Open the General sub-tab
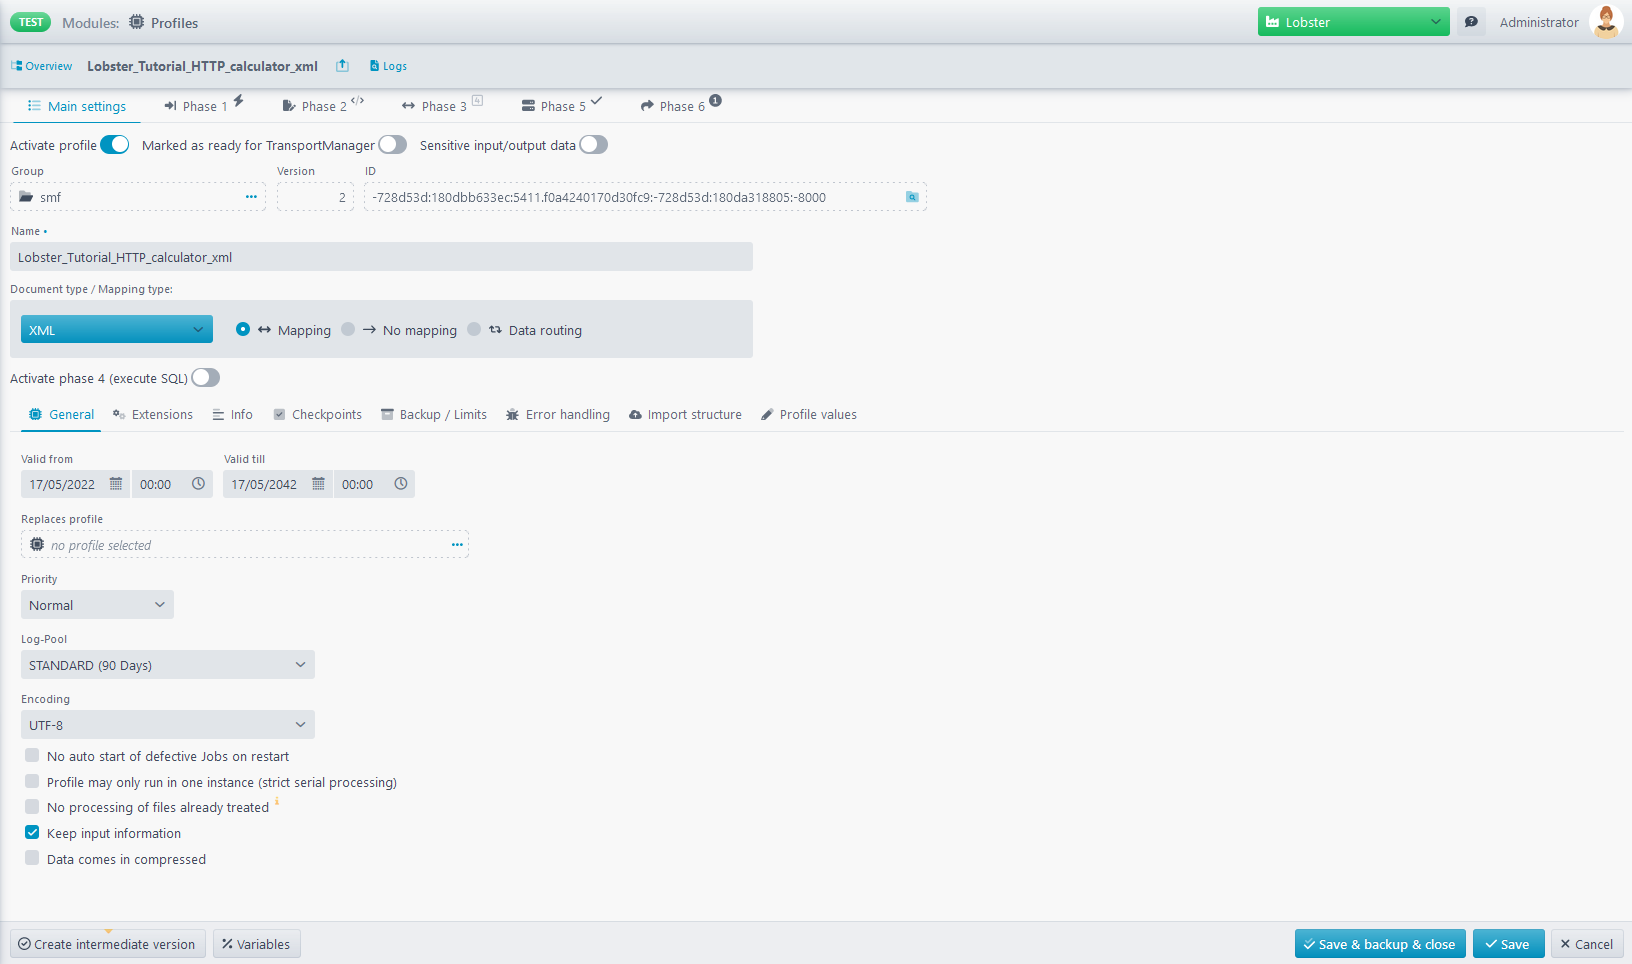The image size is (1632, 964). [x=62, y=414]
